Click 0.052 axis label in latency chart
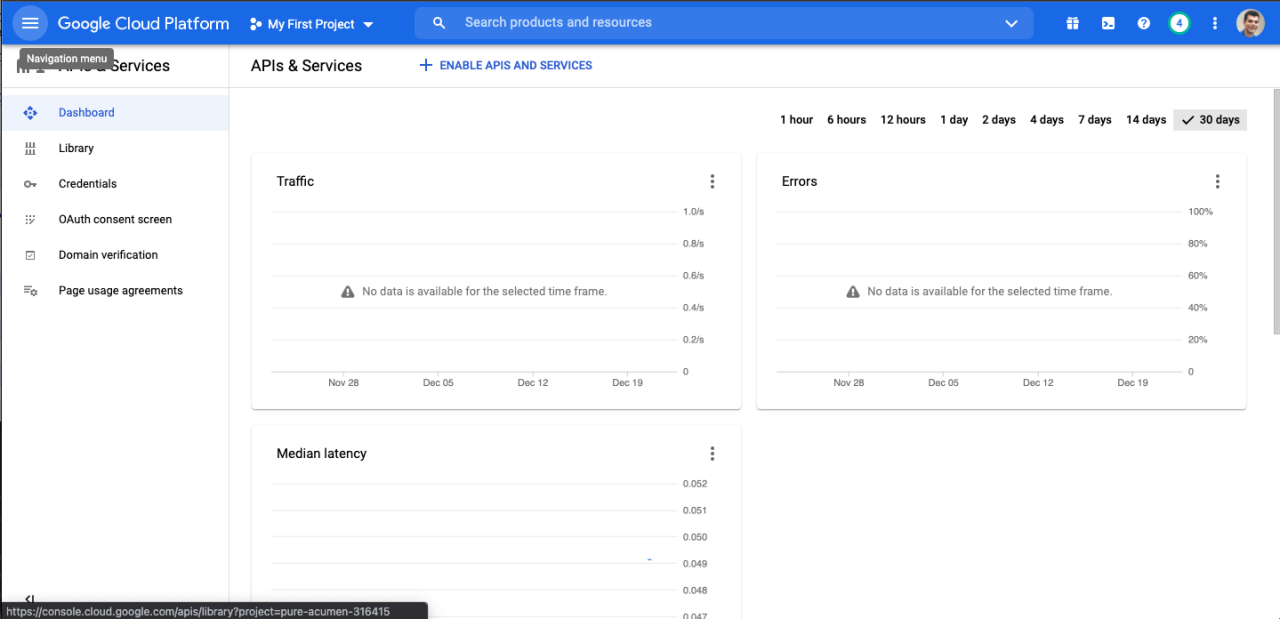 point(695,484)
